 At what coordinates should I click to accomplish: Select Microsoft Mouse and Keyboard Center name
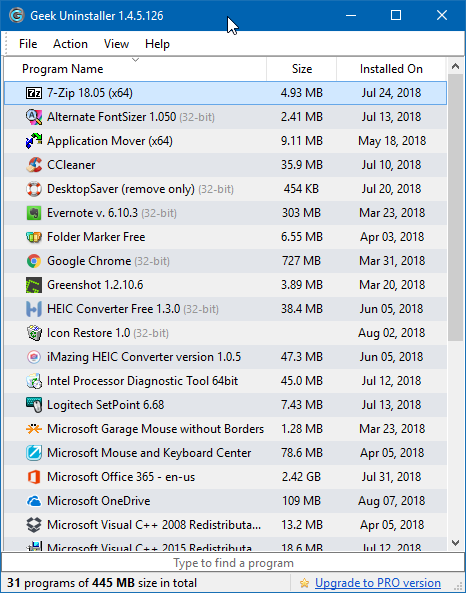pyautogui.click(x=149, y=453)
